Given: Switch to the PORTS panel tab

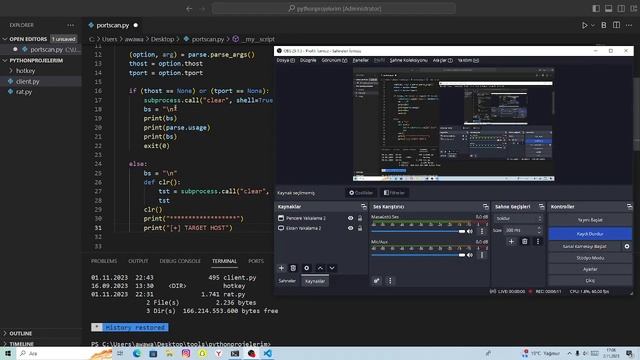Looking at the screenshot, I should click(256, 261).
